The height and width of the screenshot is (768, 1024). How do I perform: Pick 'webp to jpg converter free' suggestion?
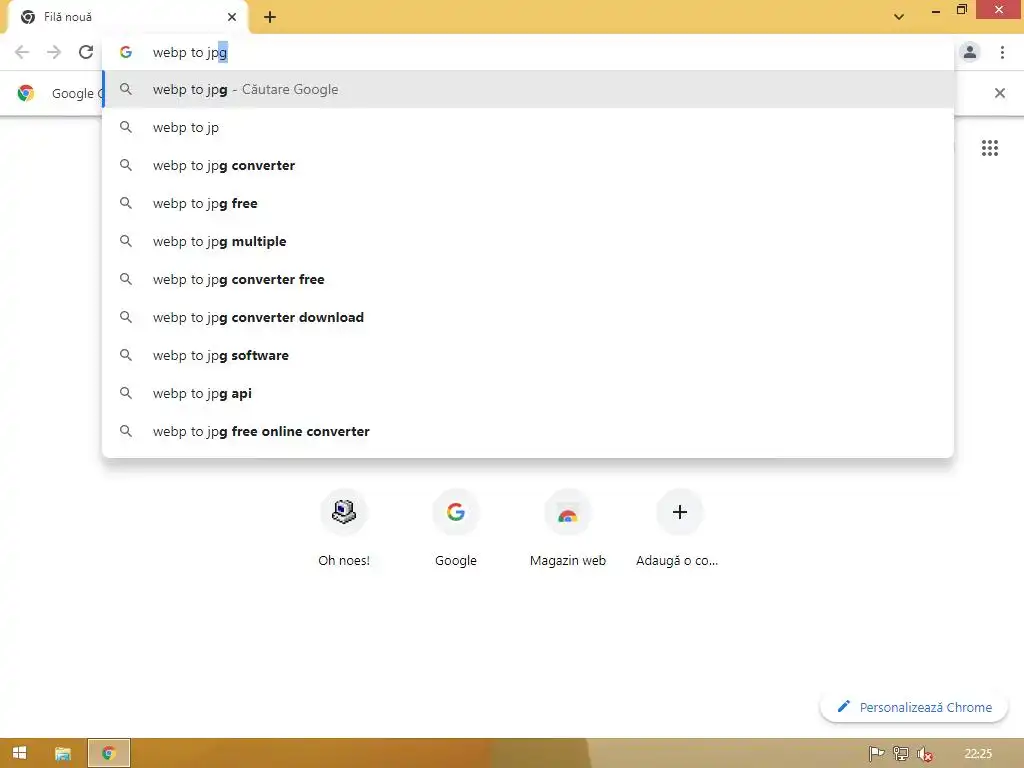point(528,279)
